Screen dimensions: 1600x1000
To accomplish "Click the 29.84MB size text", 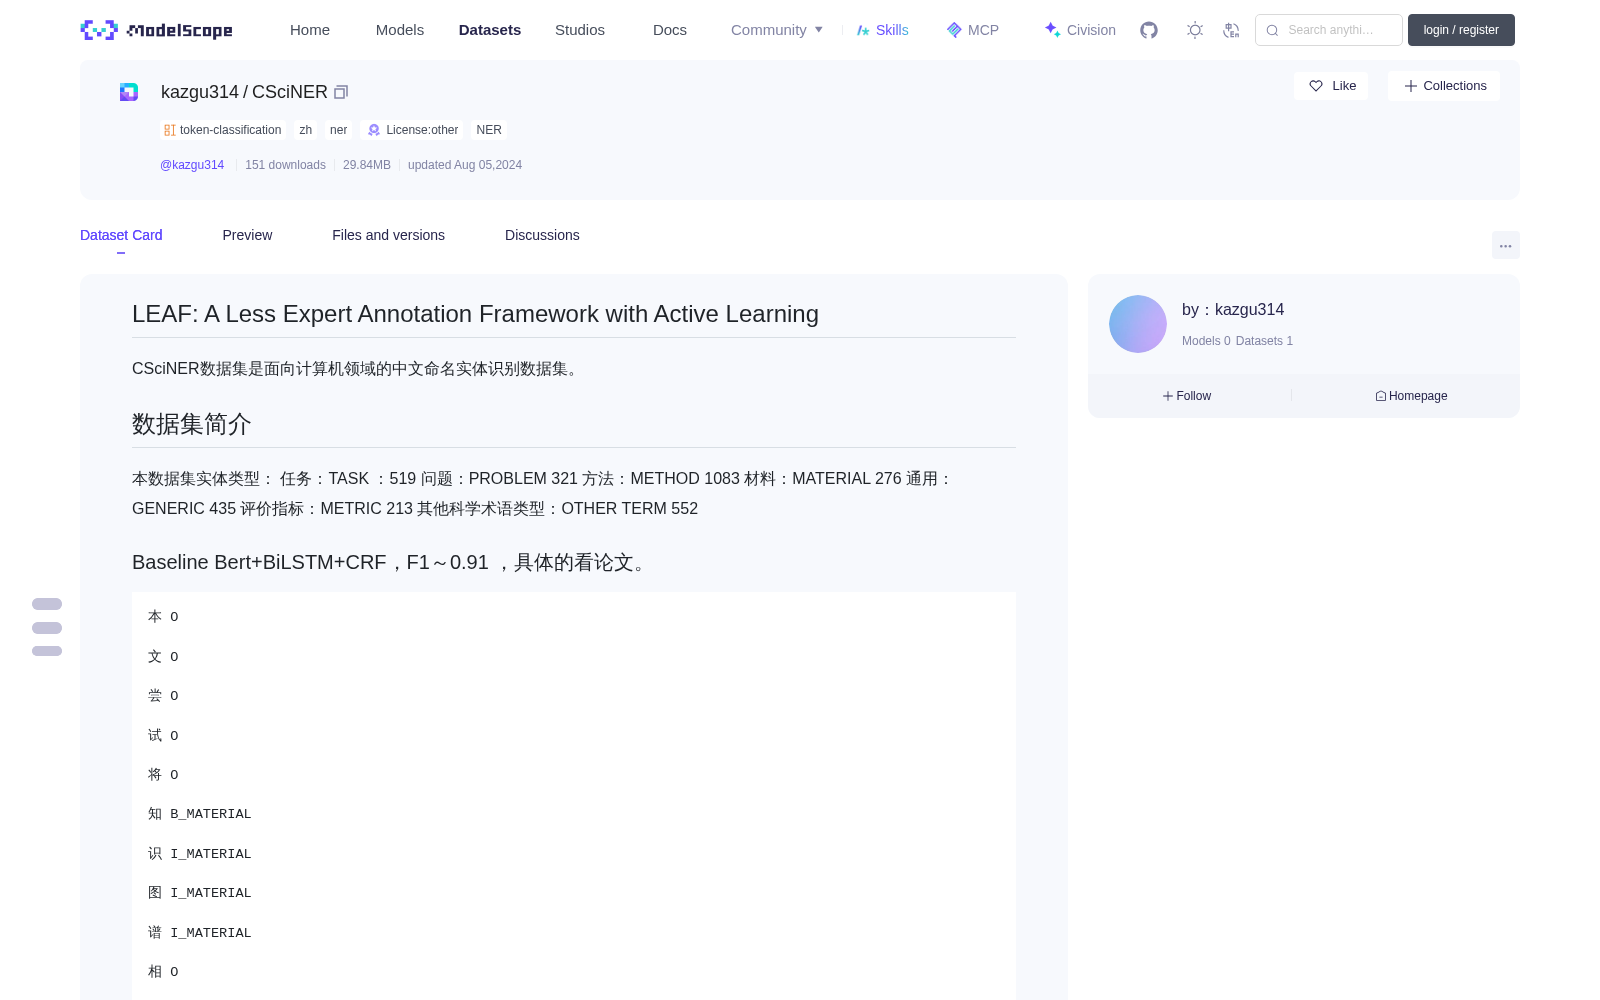I will click(367, 165).
